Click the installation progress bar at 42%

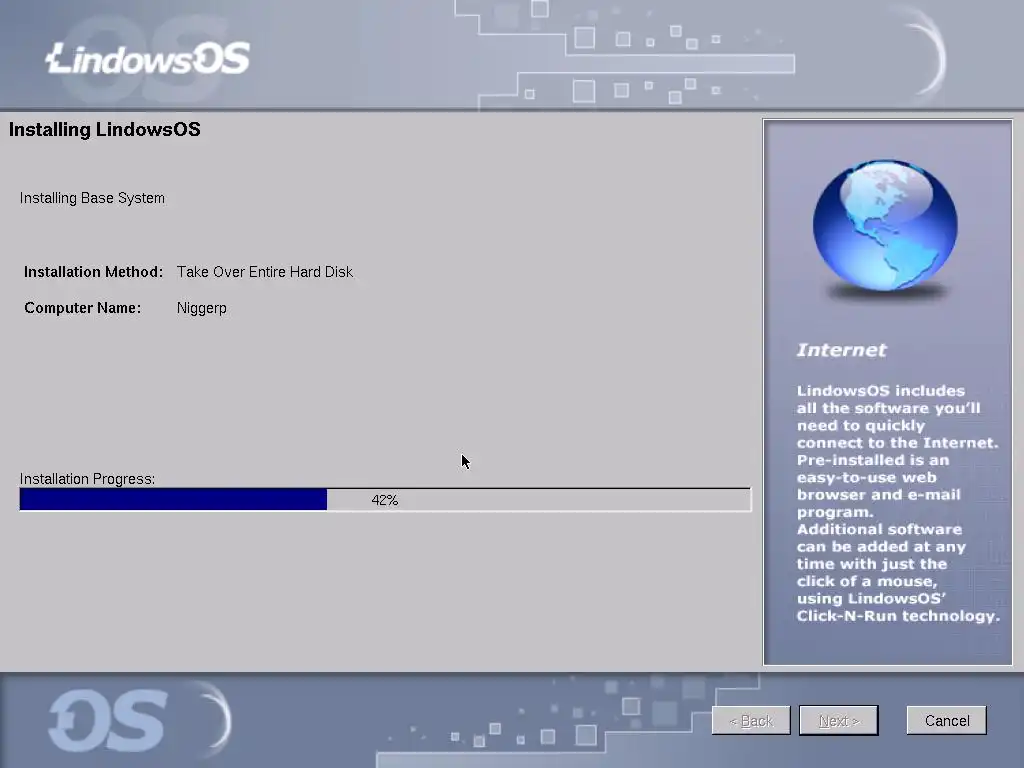[385, 500]
